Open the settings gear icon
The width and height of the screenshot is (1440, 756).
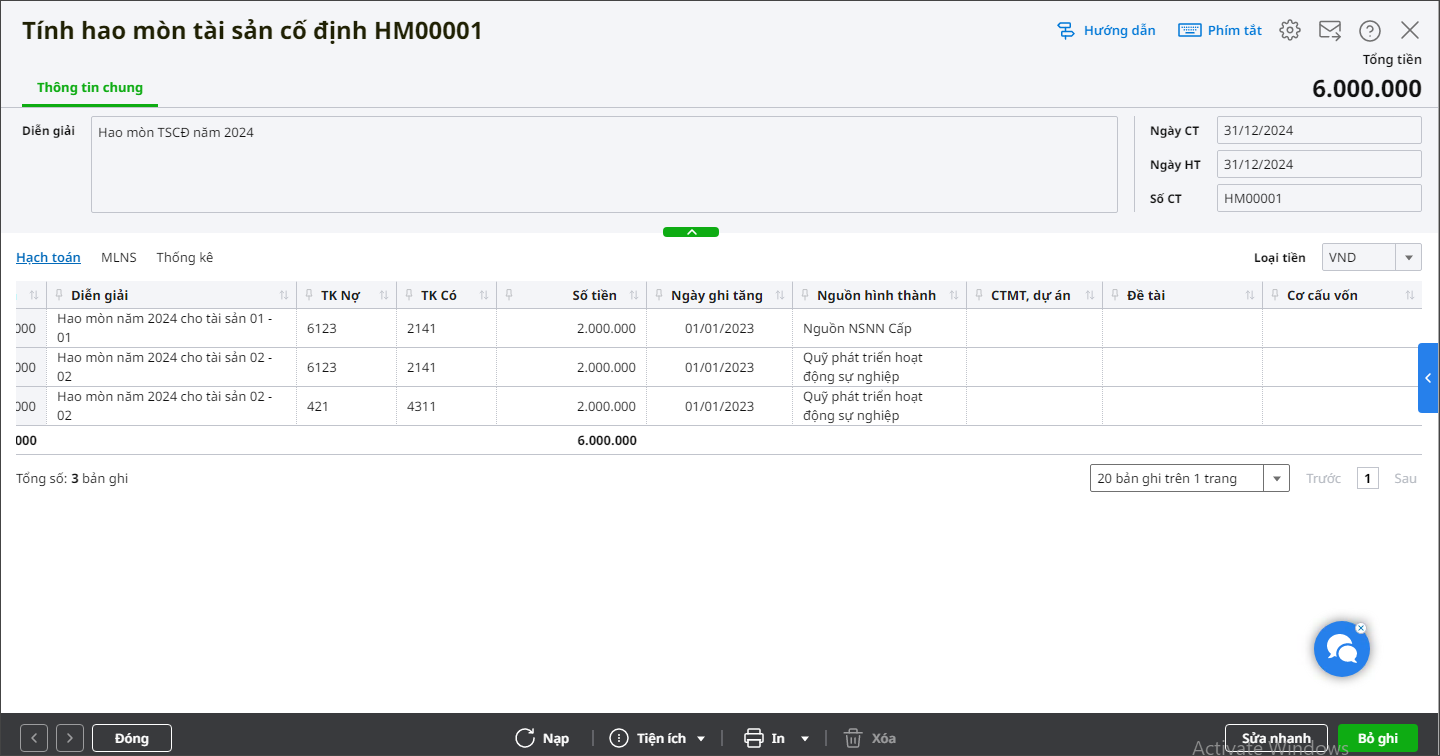[x=1290, y=30]
